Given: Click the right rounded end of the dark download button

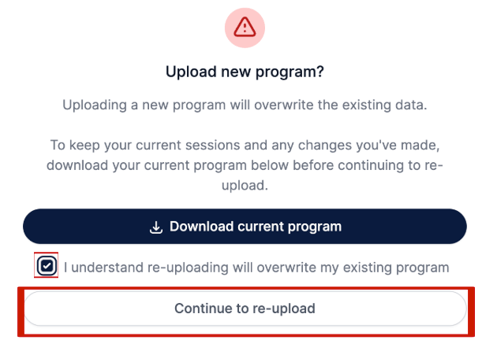Looking at the screenshot, I should pos(453,226).
